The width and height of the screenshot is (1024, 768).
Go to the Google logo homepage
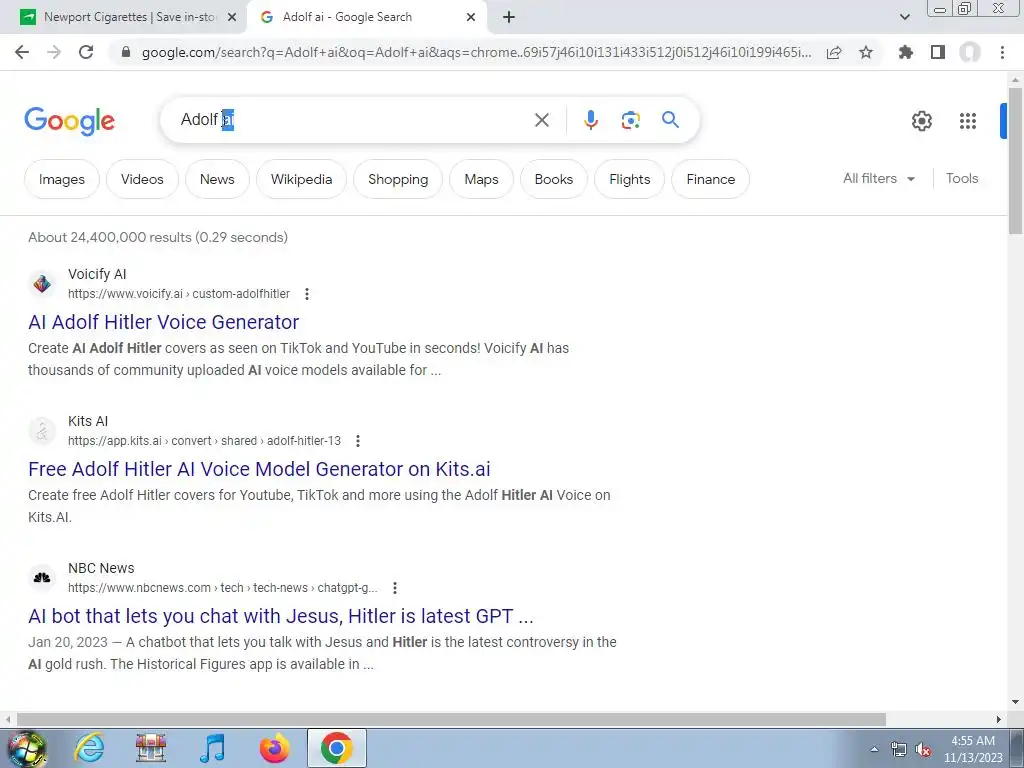click(70, 121)
